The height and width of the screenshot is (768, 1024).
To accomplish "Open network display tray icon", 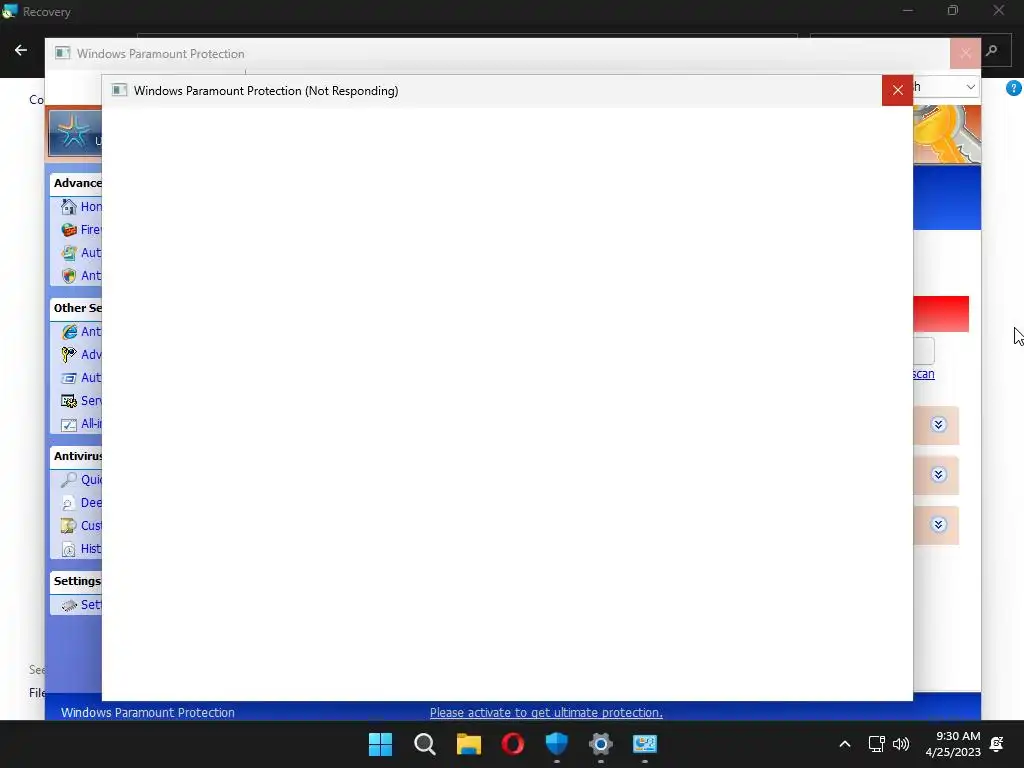I will [876, 744].
